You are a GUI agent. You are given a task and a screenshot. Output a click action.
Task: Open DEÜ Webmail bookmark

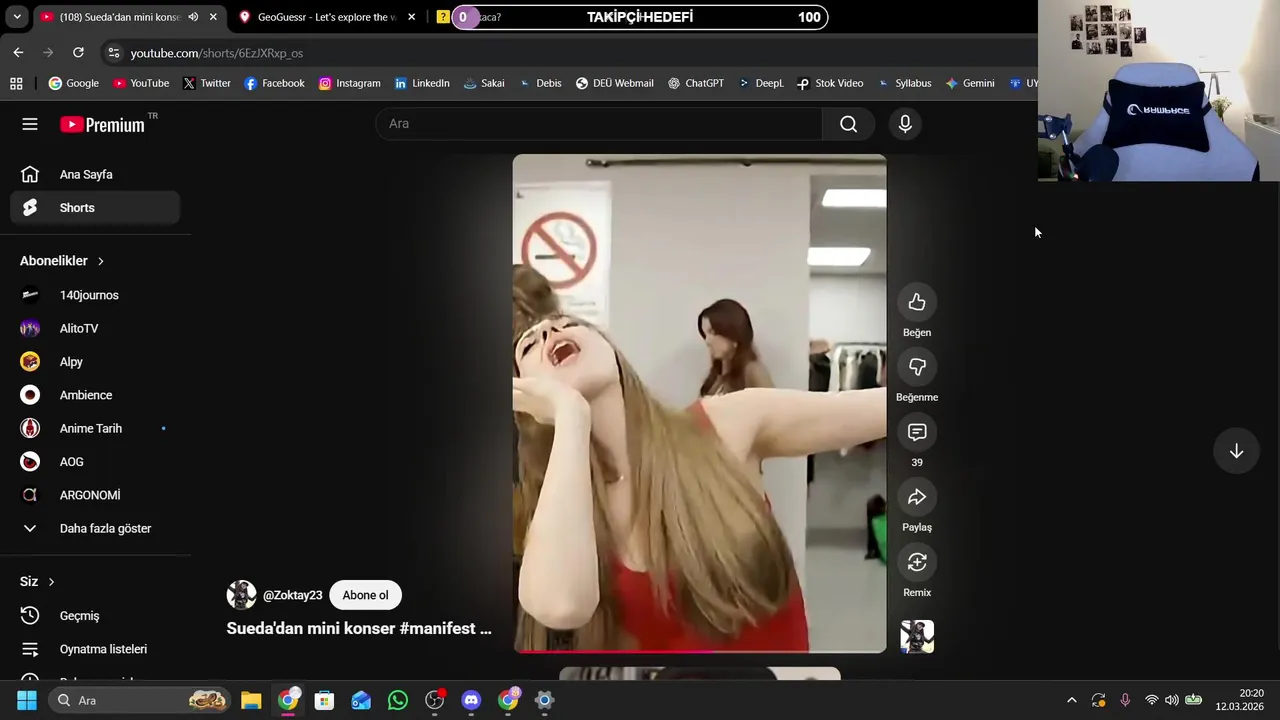(x=614, y=83)
